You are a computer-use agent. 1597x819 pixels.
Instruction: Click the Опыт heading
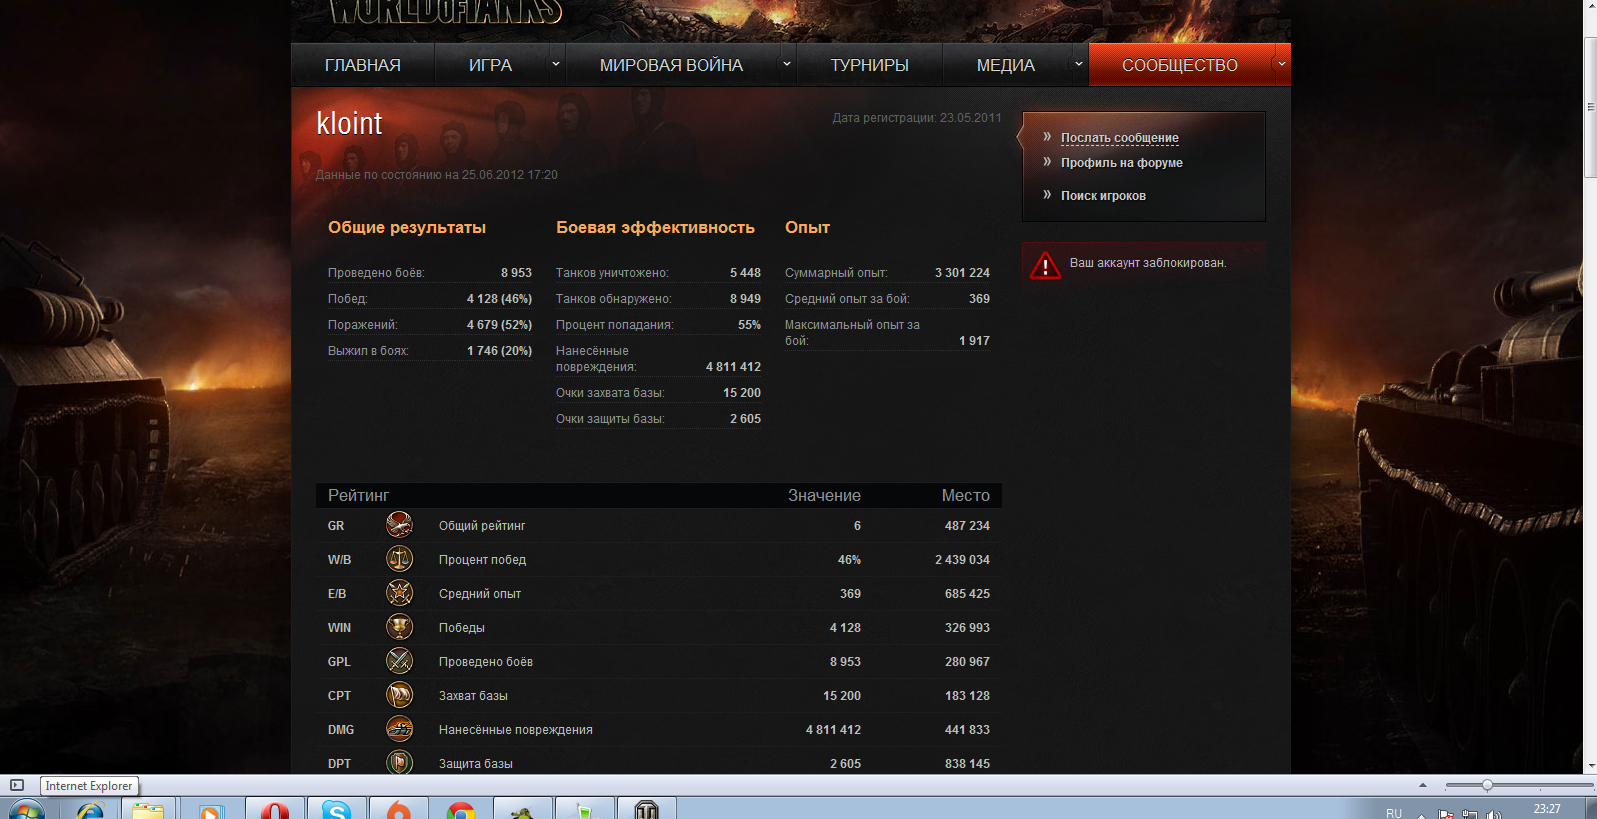point(807,228)
